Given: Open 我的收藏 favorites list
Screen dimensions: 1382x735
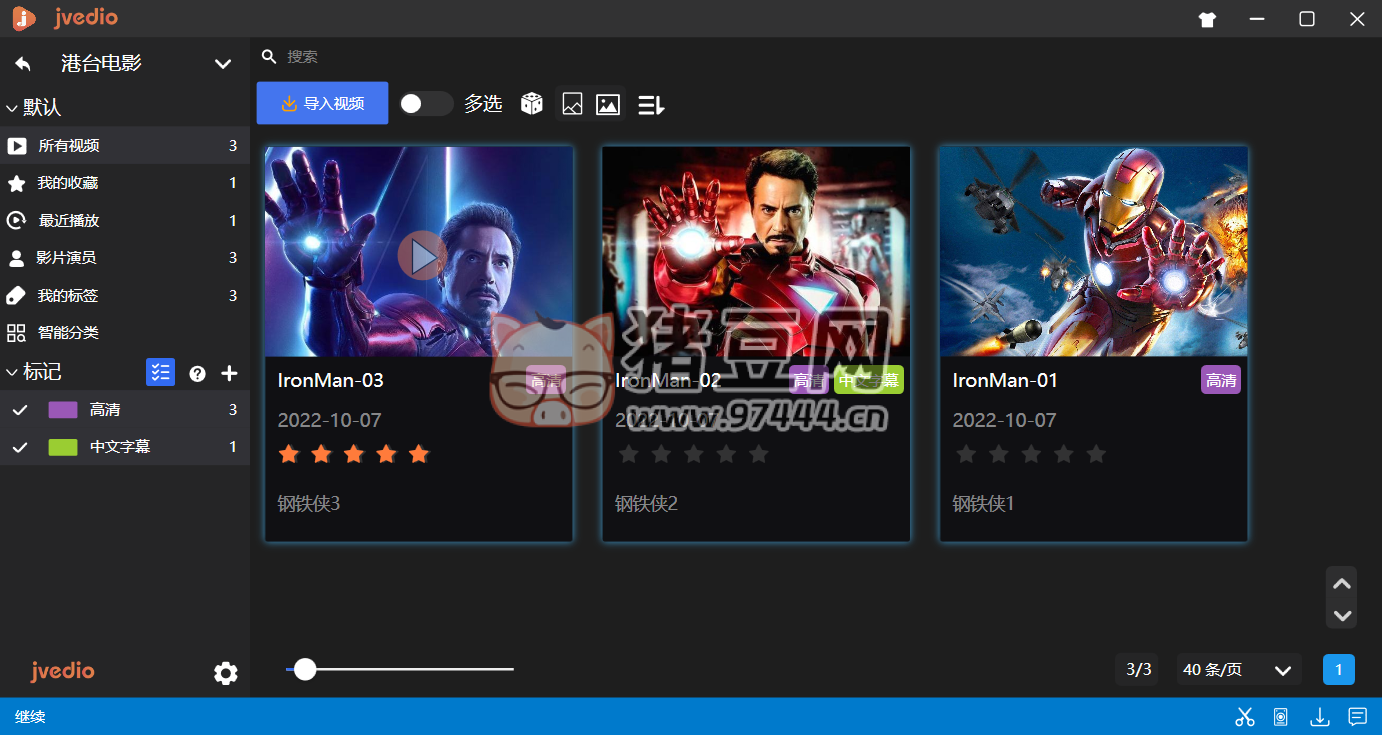Looking at the screenshot, I should point(125,183).
